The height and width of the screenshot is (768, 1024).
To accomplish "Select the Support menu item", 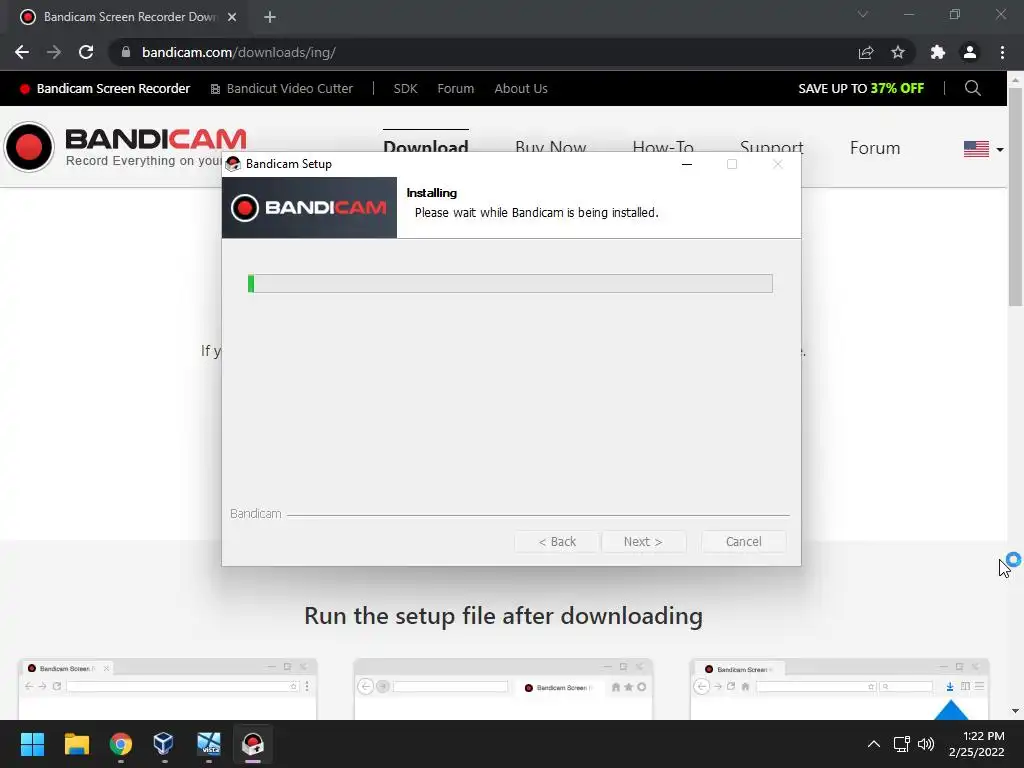I will [771, 146].
